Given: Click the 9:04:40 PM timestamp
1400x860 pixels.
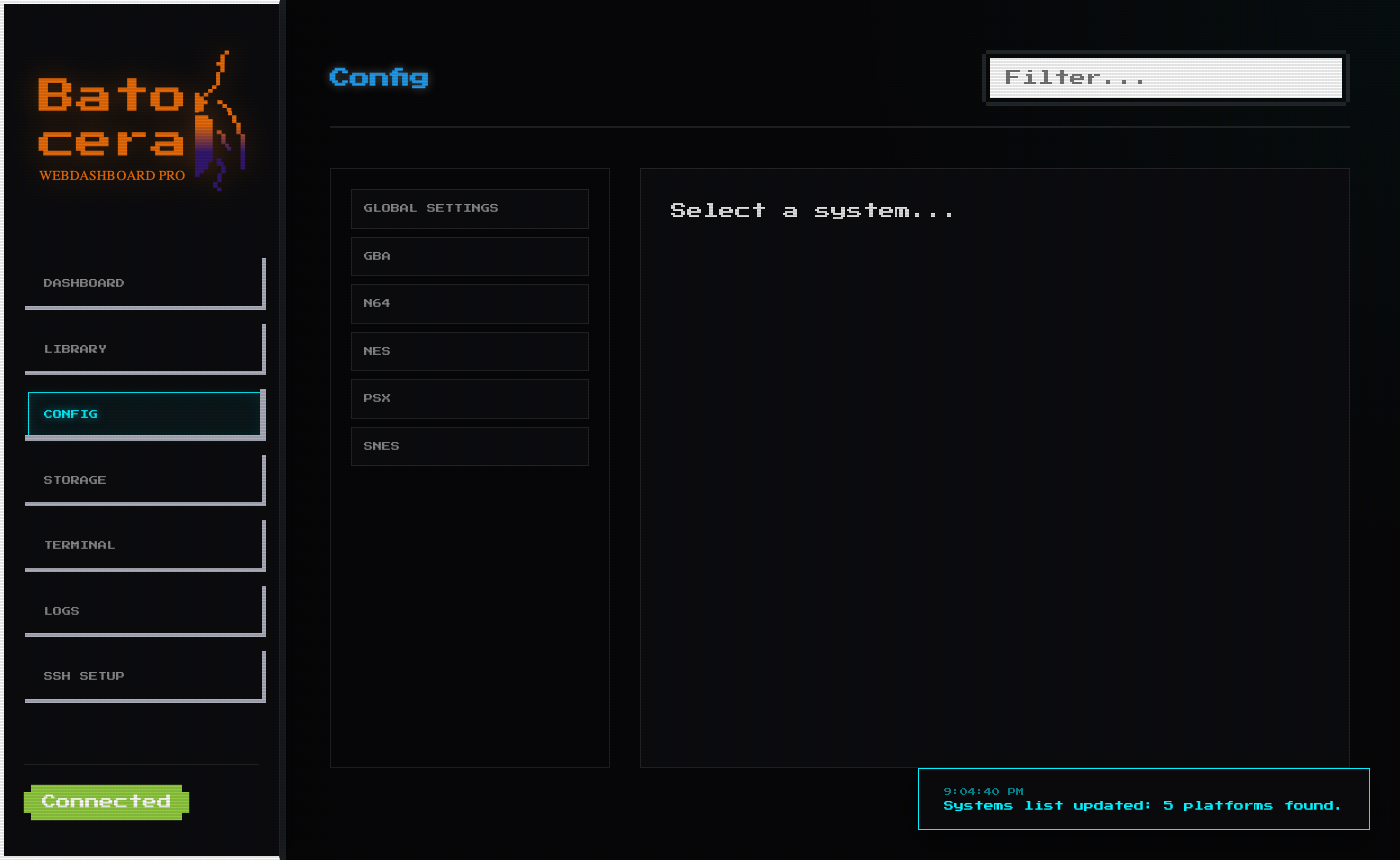Looking at the screenshot, I should click(x=983, y=792).
